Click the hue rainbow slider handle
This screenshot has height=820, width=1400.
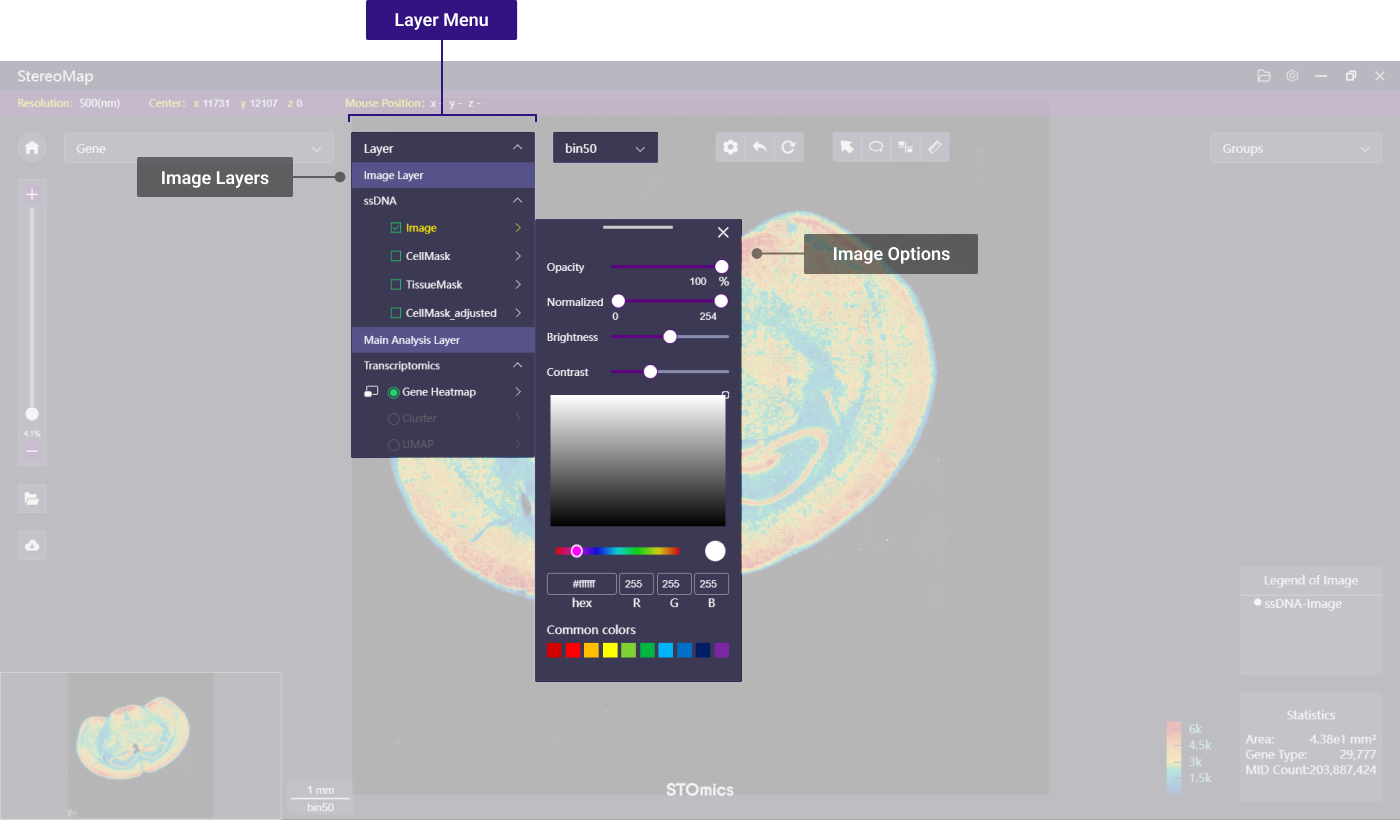576,551
